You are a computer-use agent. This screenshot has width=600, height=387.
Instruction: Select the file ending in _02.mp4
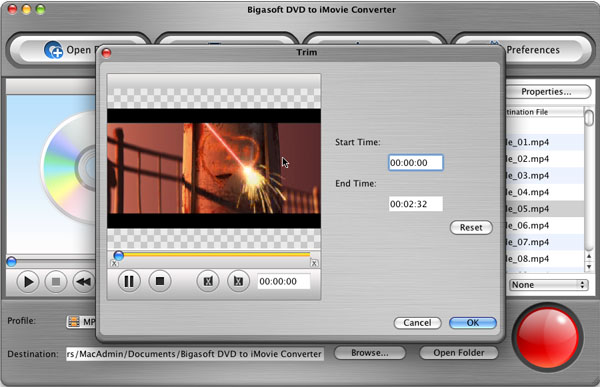[545, 159]
